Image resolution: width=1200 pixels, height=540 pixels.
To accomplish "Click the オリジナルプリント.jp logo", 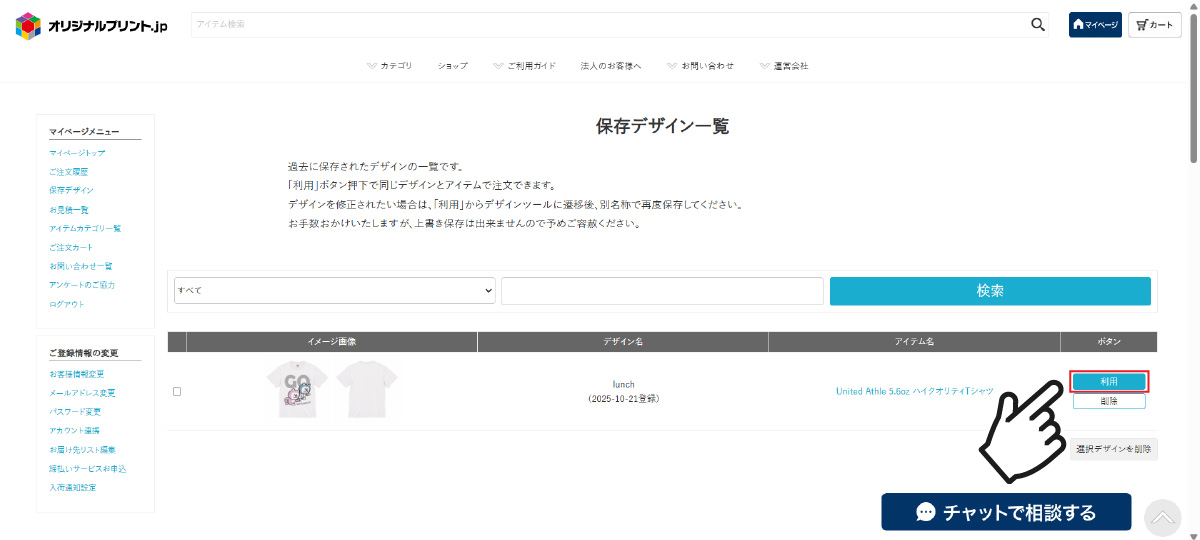I will pyautogui.click(x=92, y=25).
